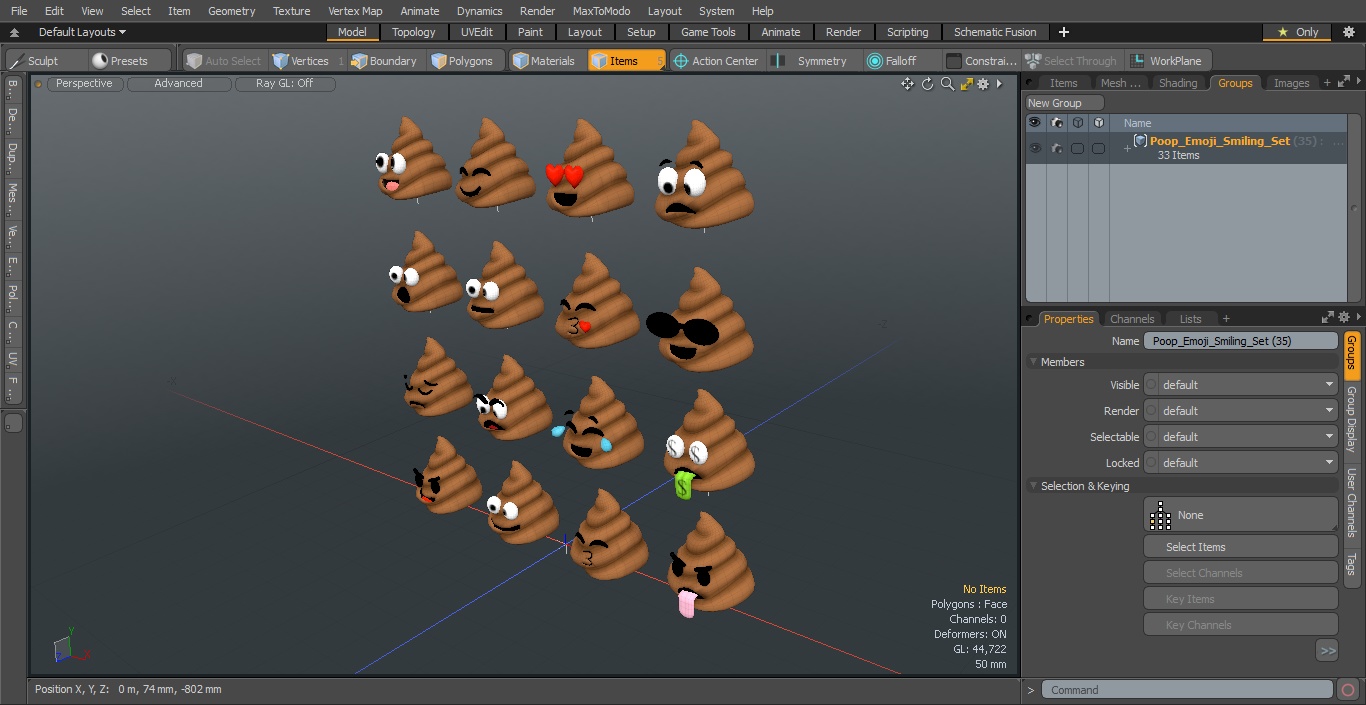Activate the Sculpt tool icon
Viewport: 1366px width, 705px height.
(17, 61)
